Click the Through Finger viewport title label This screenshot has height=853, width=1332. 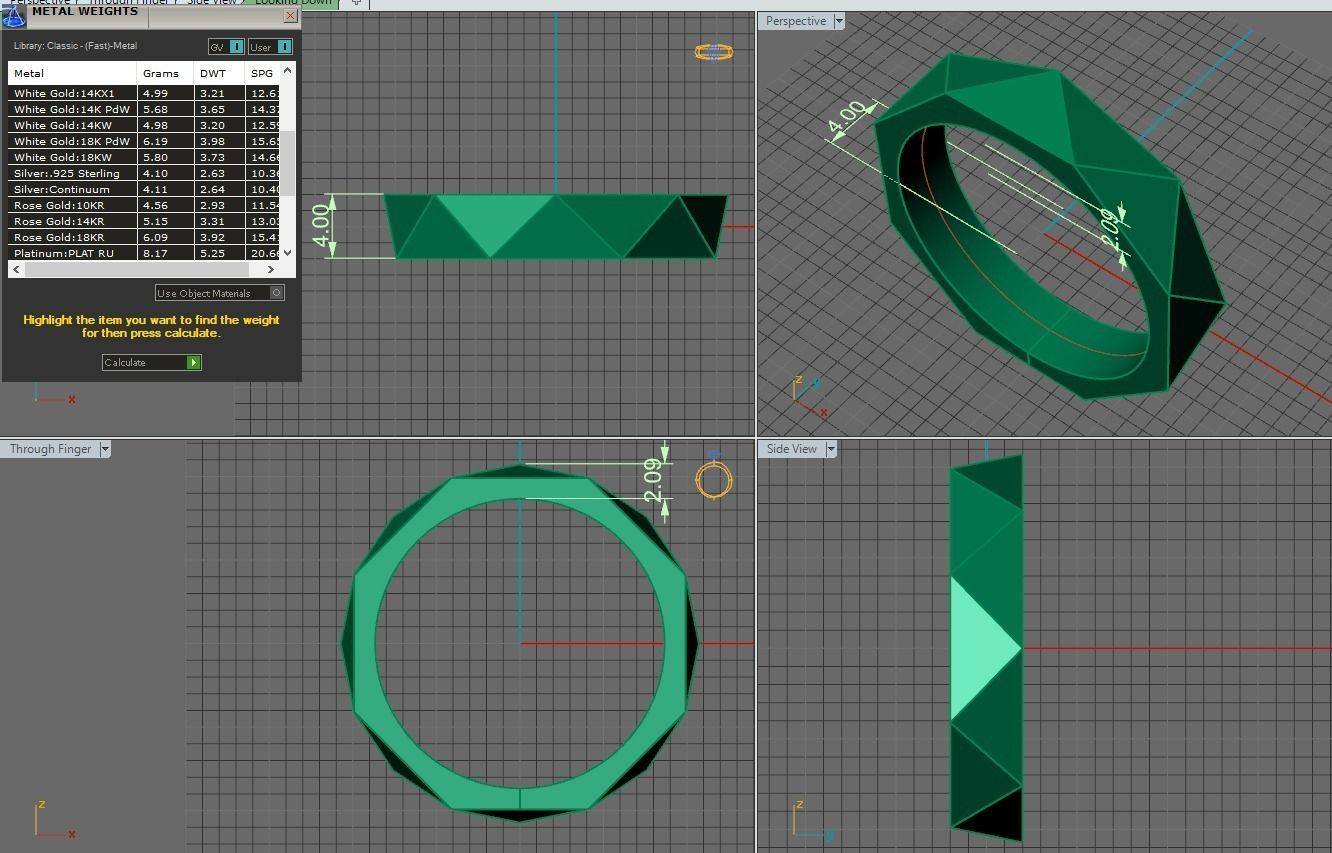click(x=50, y=449)
